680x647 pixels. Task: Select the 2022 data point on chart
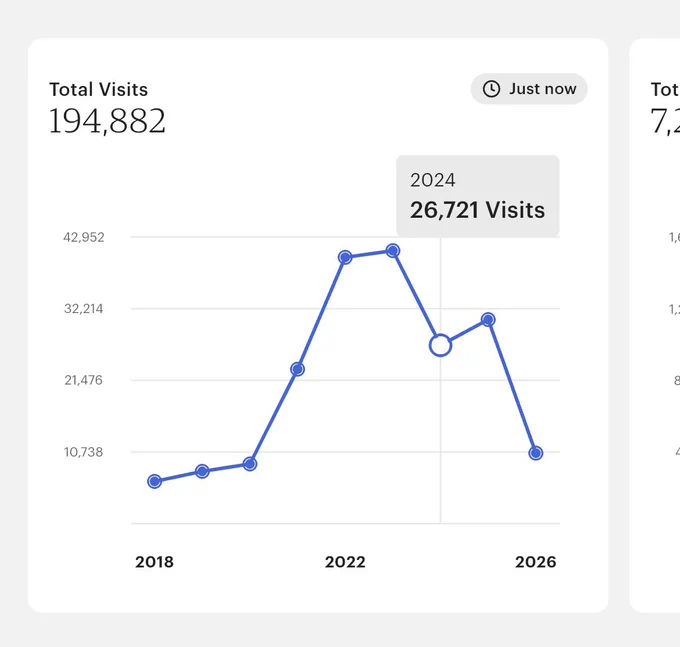[345, 258]
